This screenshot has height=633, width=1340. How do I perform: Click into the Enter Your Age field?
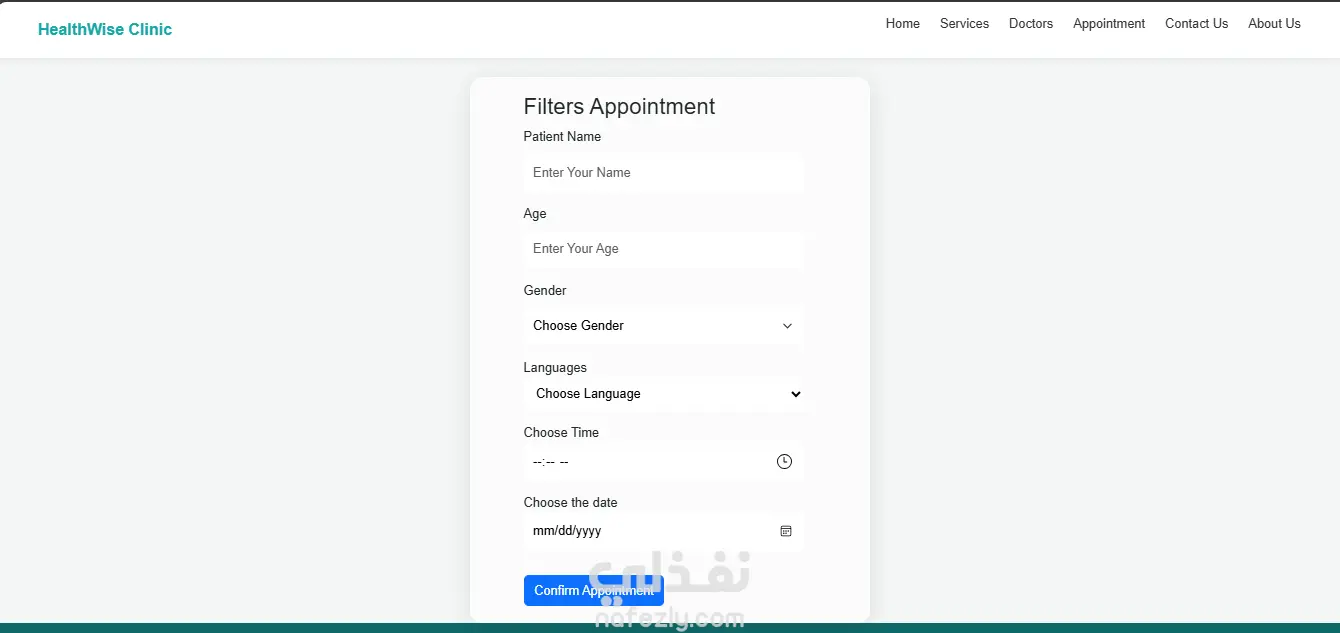(663, 249)
